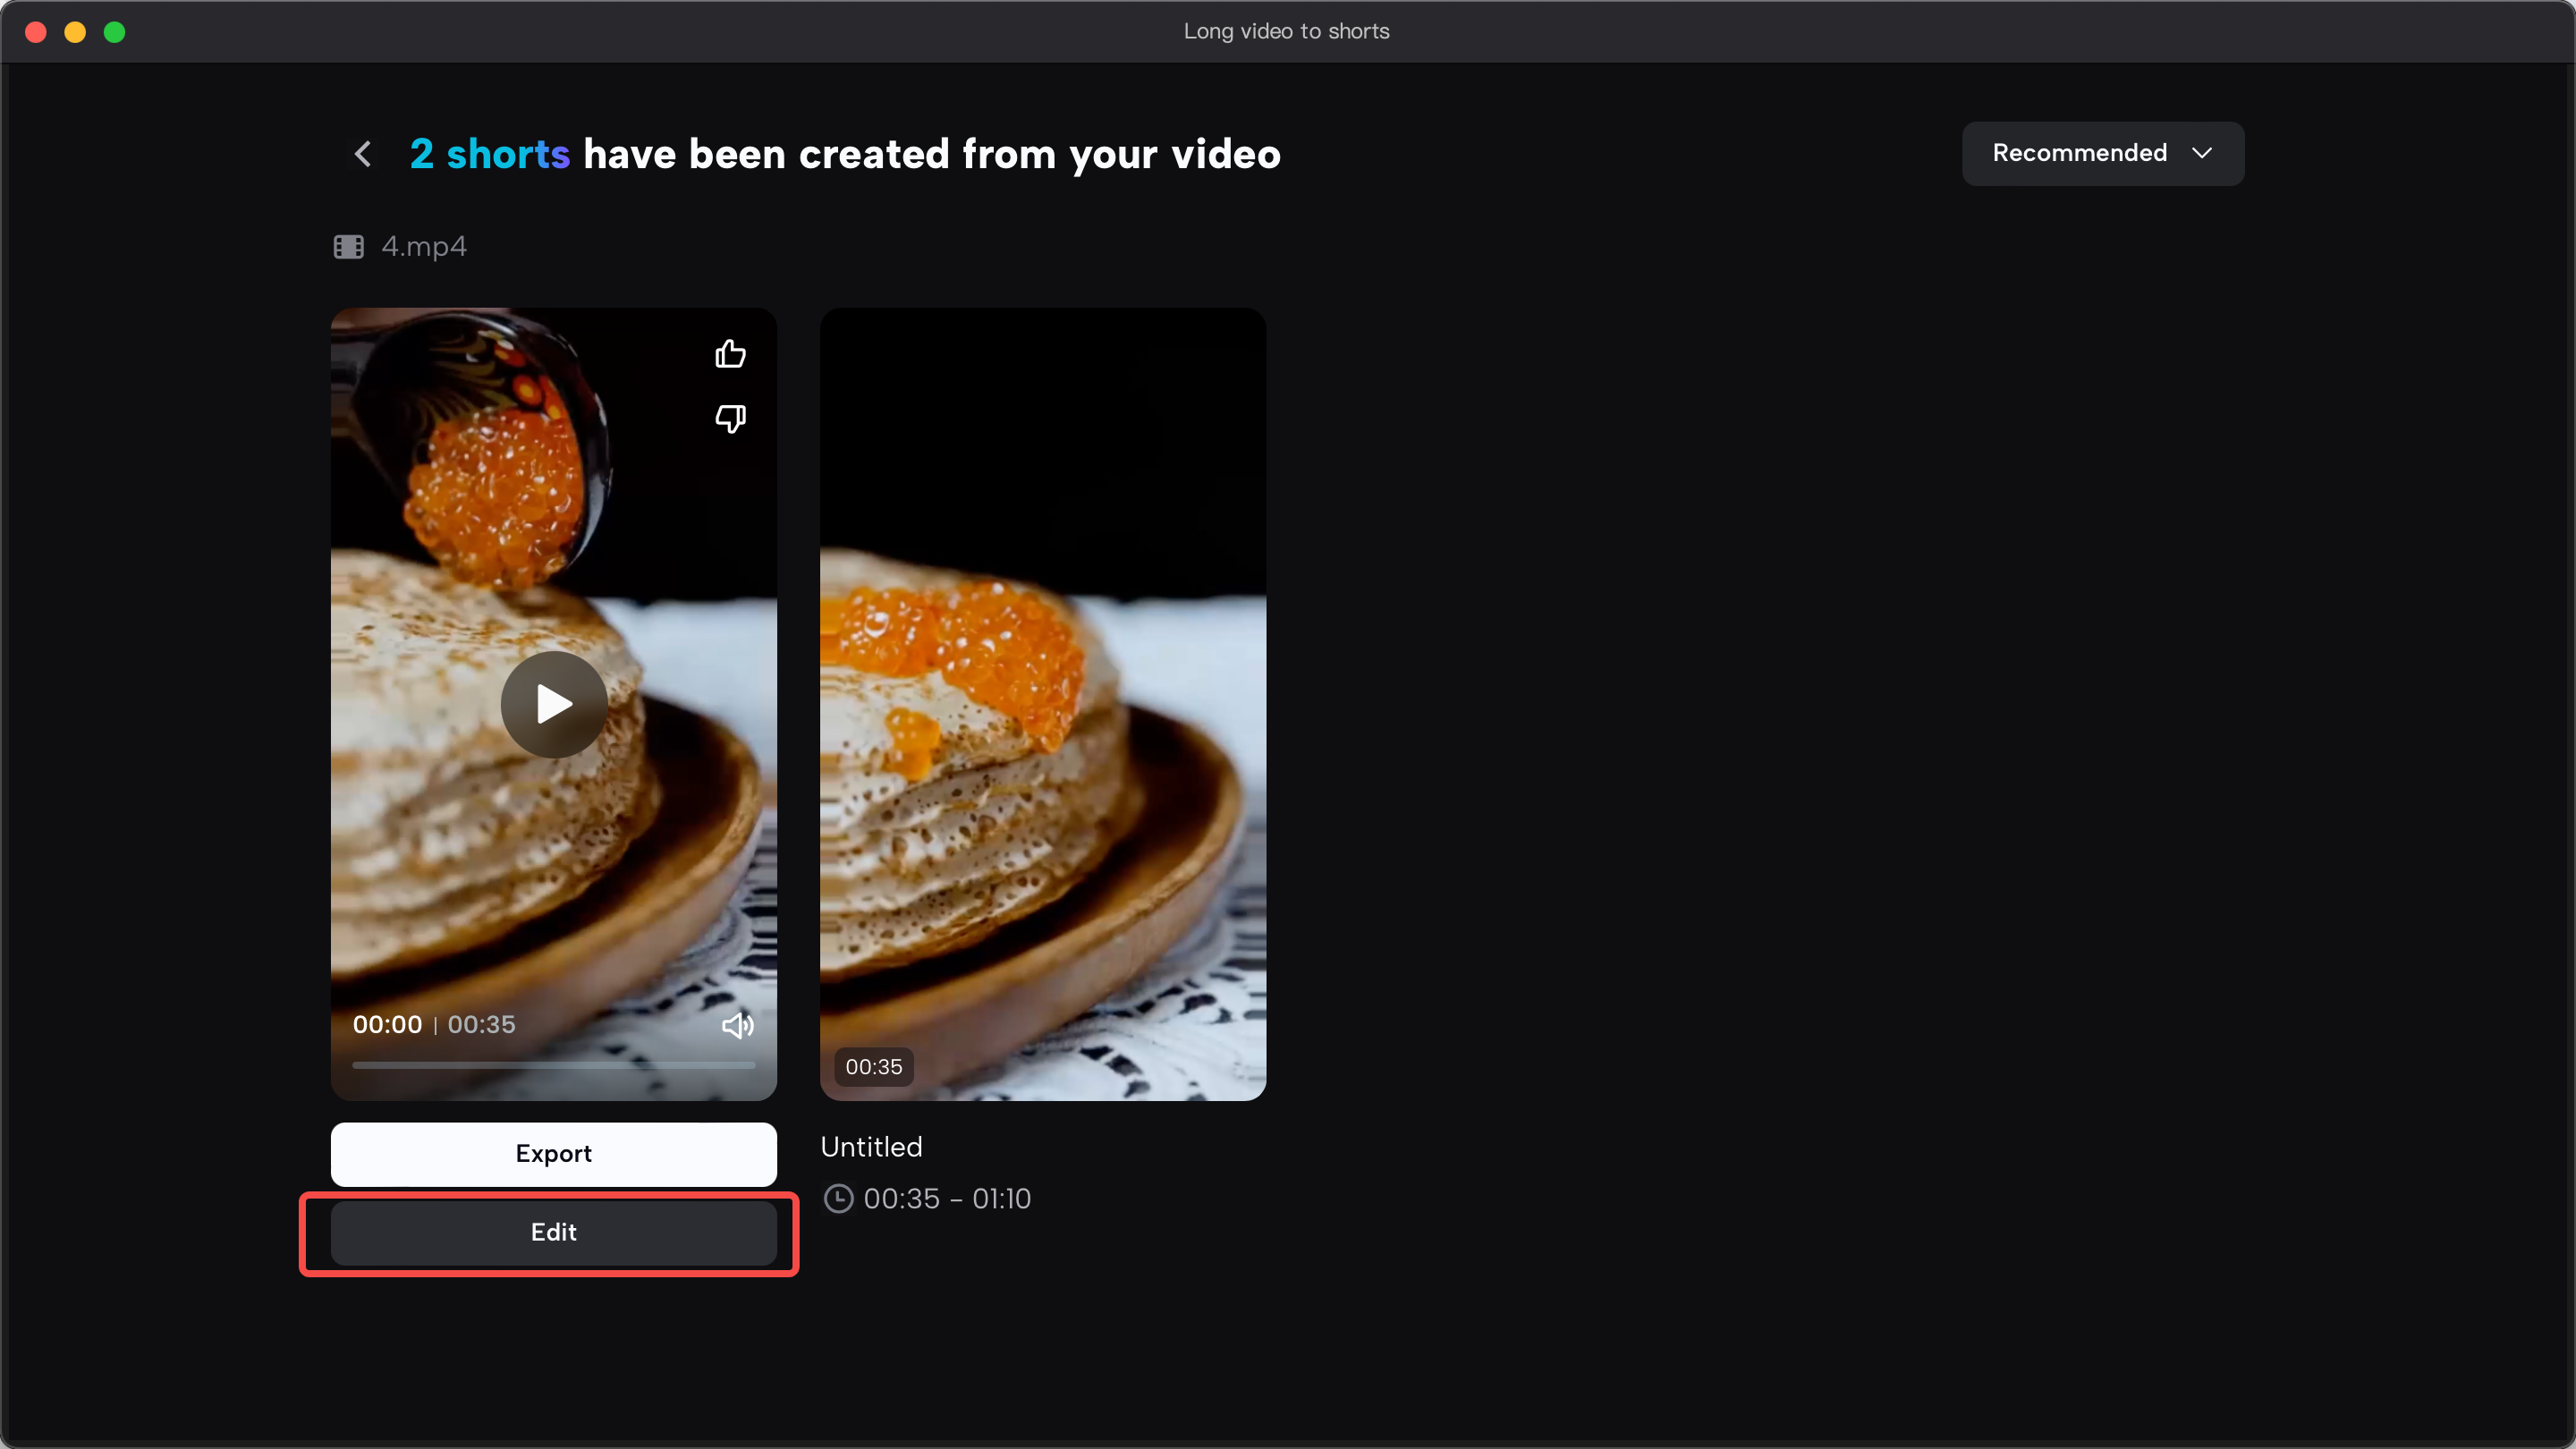Click the thumbs up icon on first short
The width and height of the screenshot is (2576, 1449).
tap(730, 354)
